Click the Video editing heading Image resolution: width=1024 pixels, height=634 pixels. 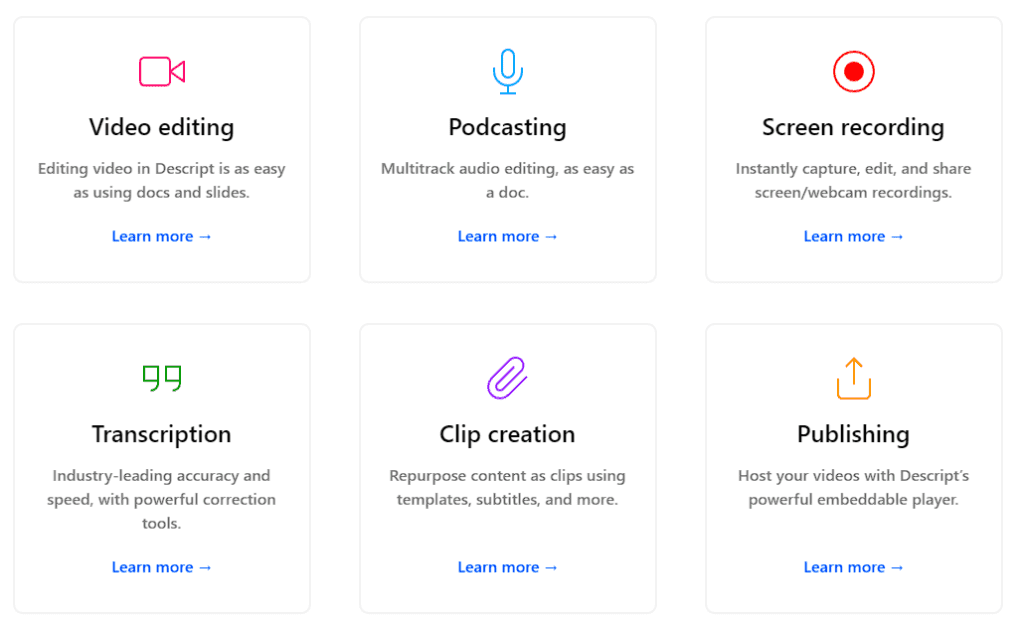coord(161,127)
